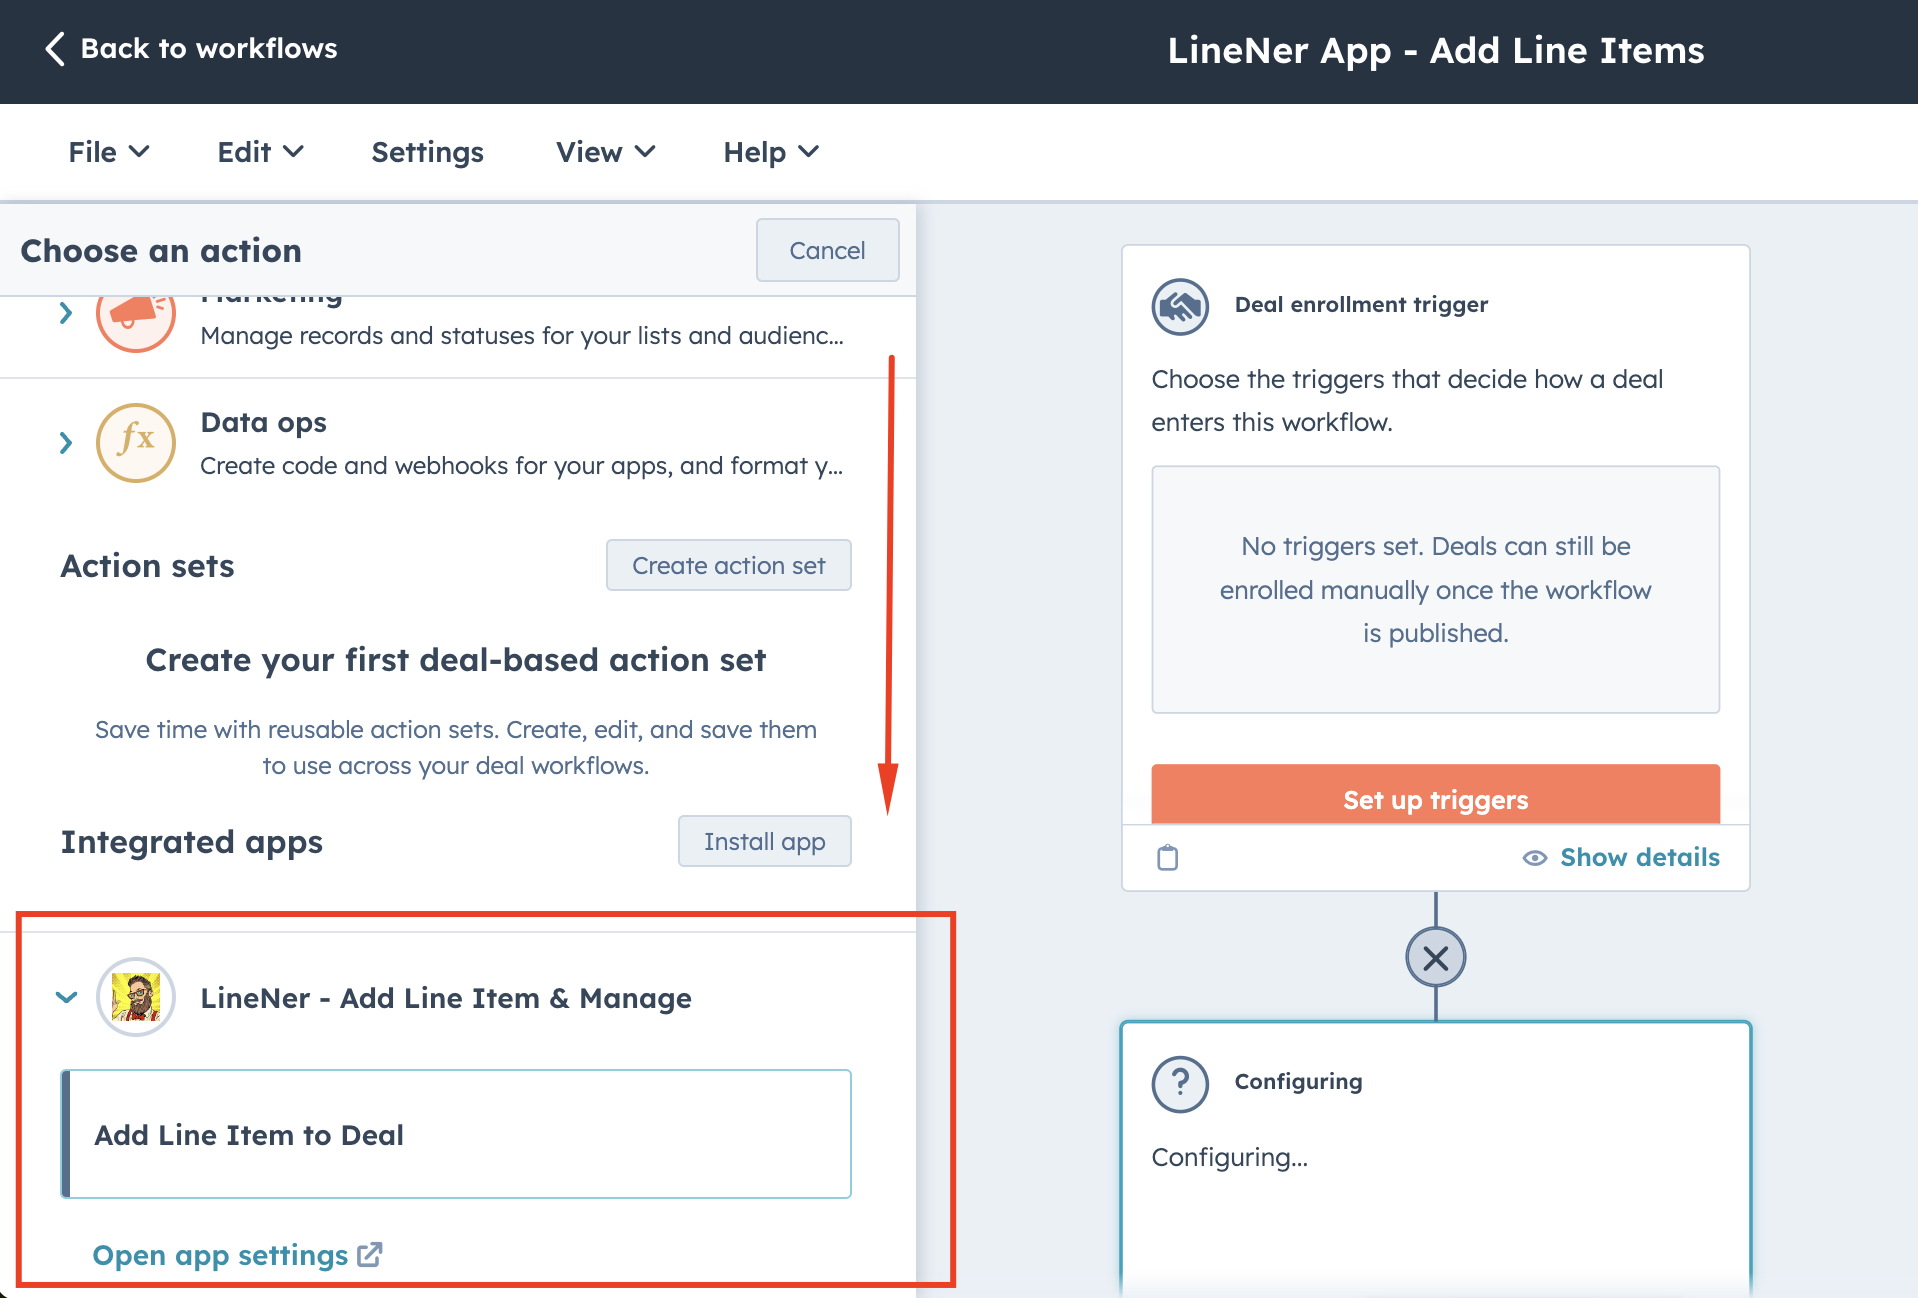1918x1298 pixels.
Task: Open the File menu
Action: click(109, 152)
